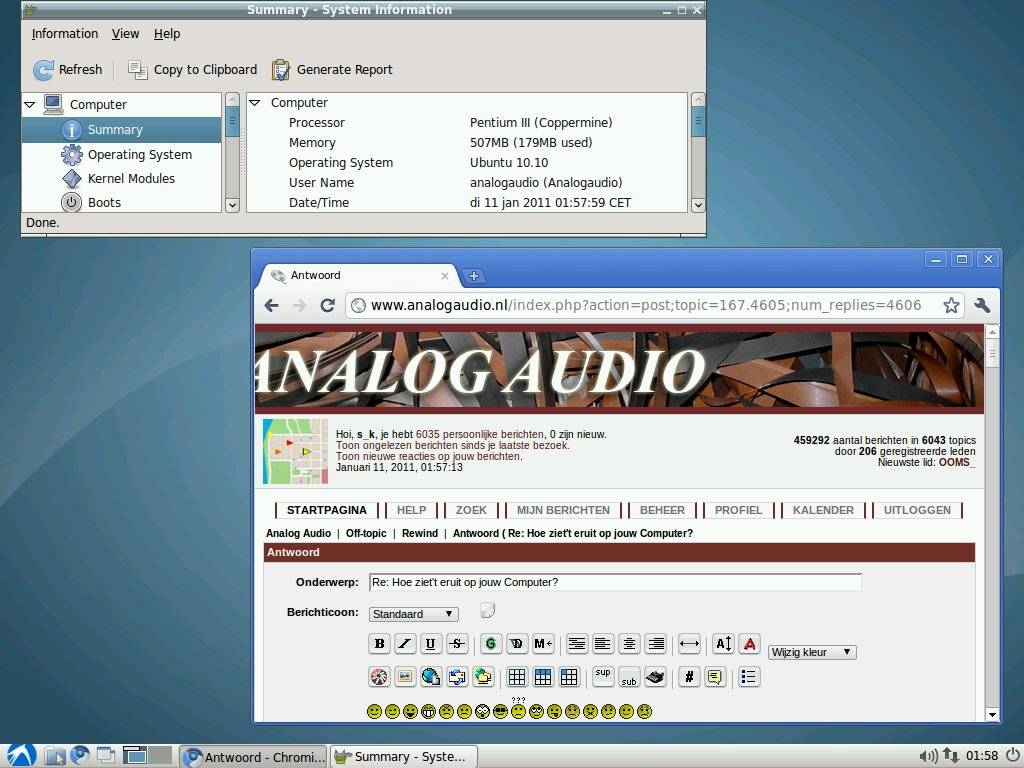Click the Onderwerp subject input field
Viewport: 1024px width, 768px height.
pyautogui.click(x=615, y=582)
